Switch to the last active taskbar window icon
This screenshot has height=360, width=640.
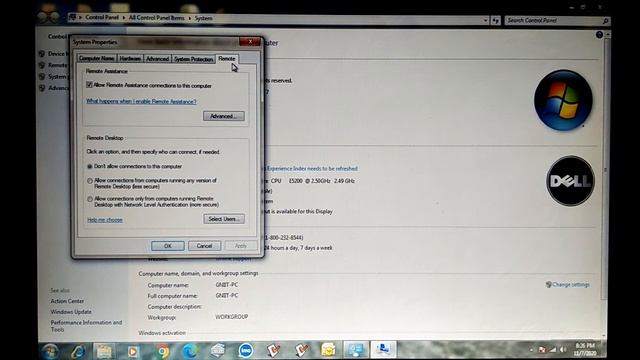point(383,349)
